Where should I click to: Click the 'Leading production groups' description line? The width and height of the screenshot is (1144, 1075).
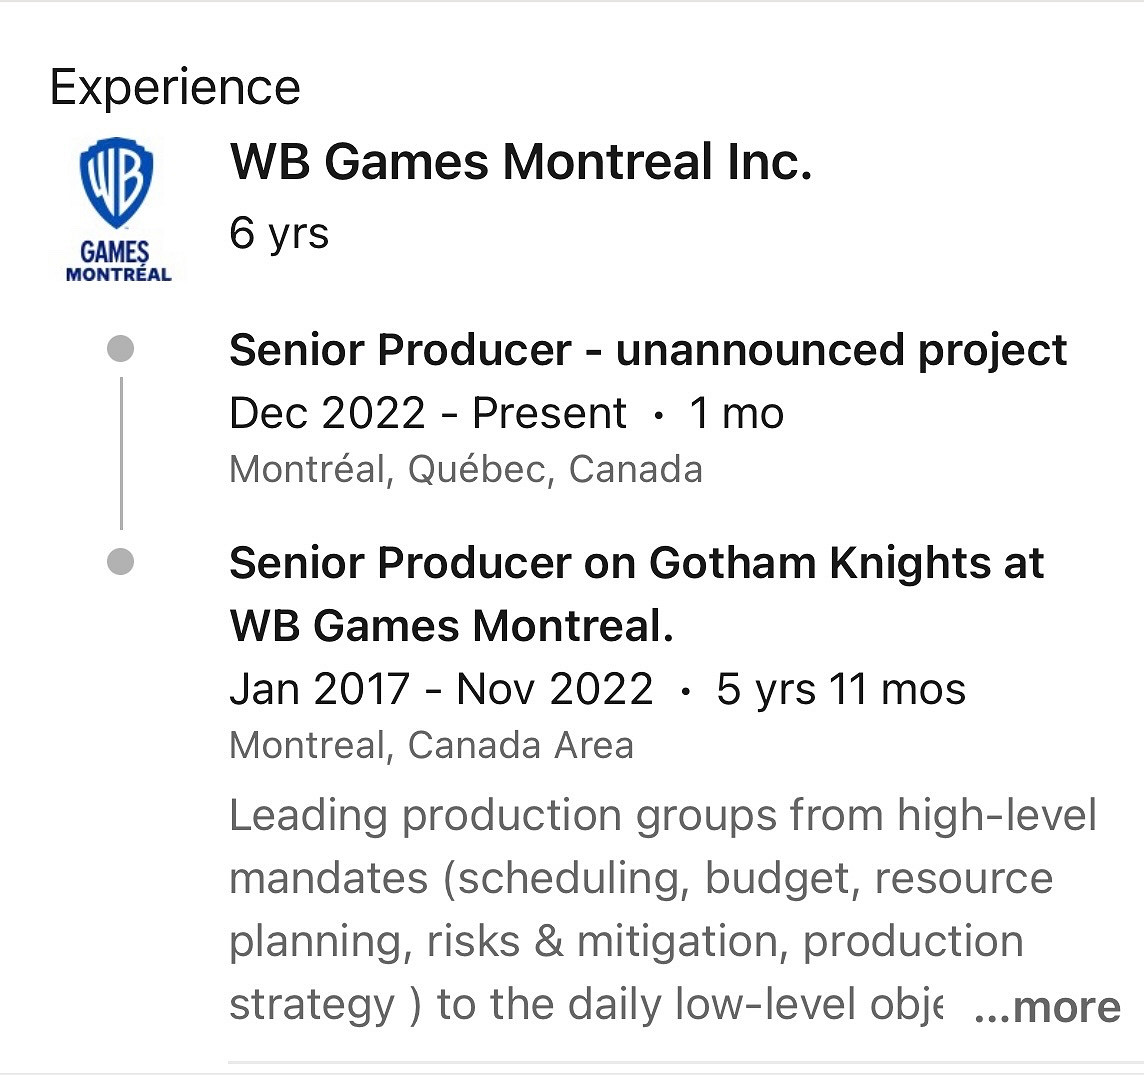pos(662,816)
